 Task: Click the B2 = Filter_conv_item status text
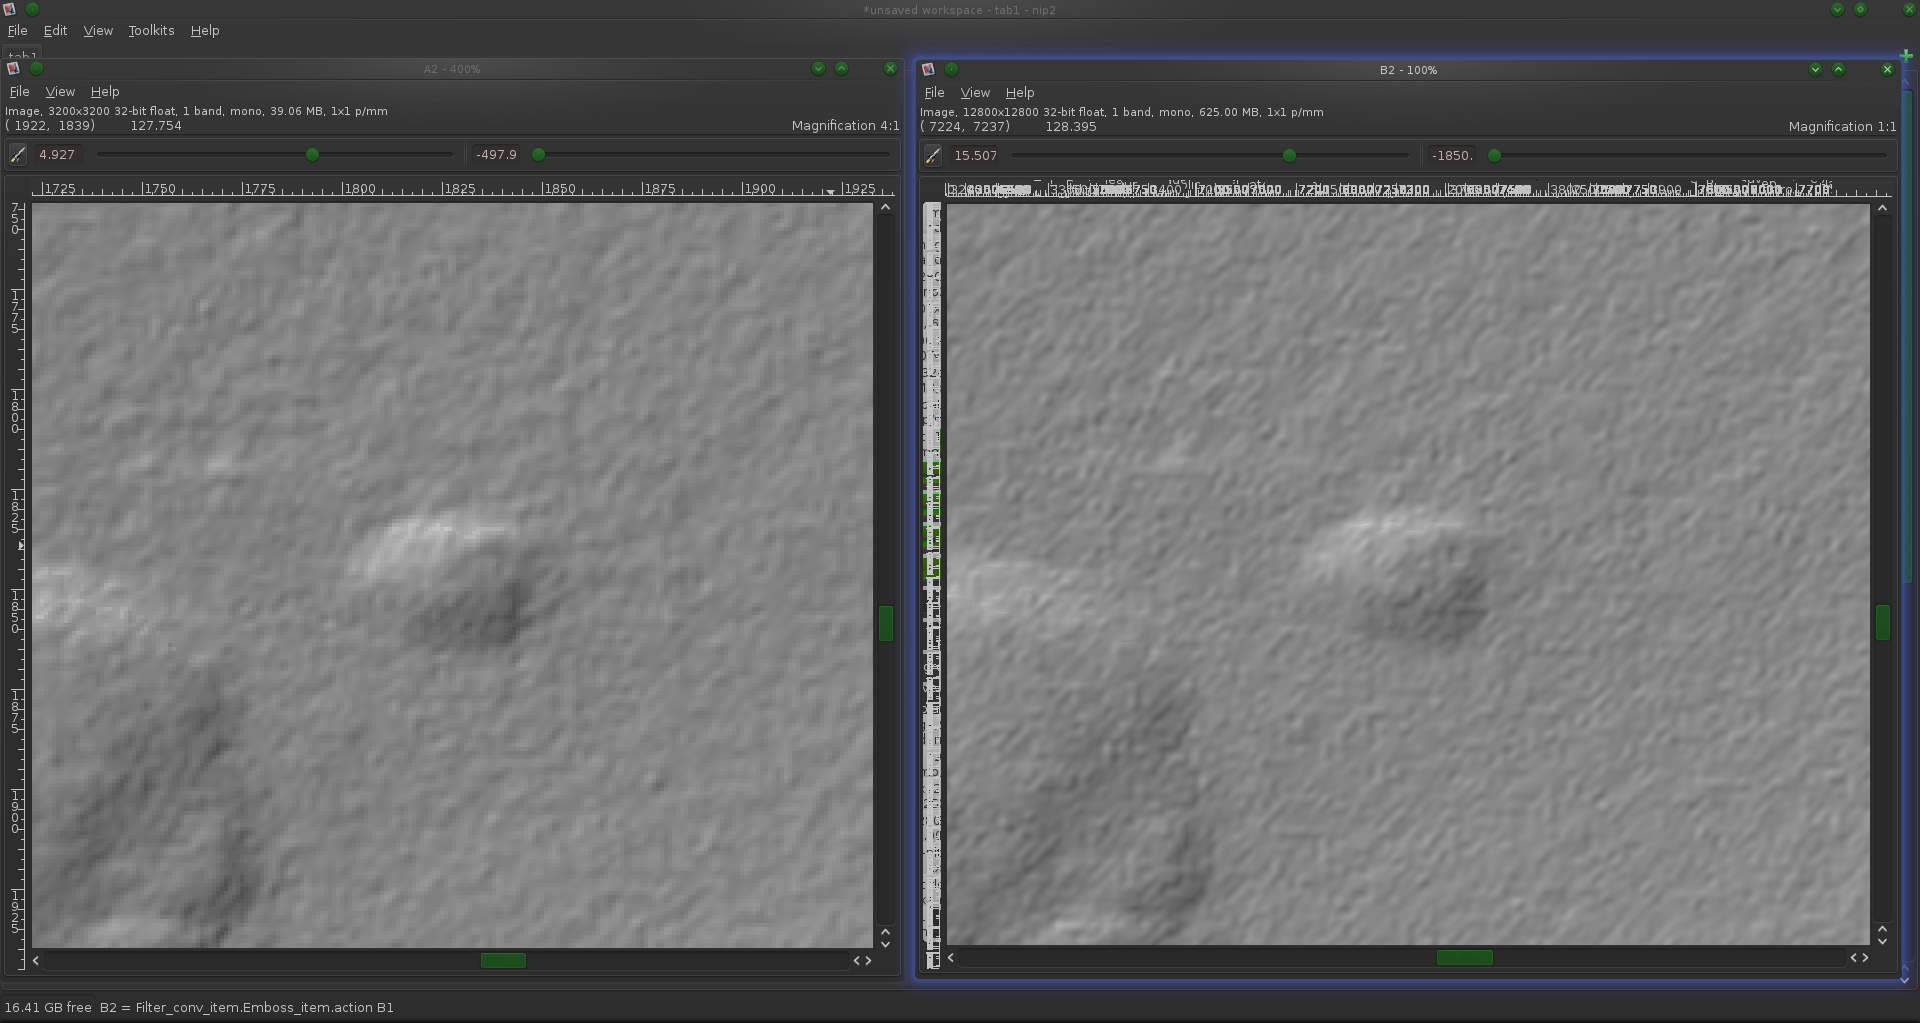click(246, 1007)
